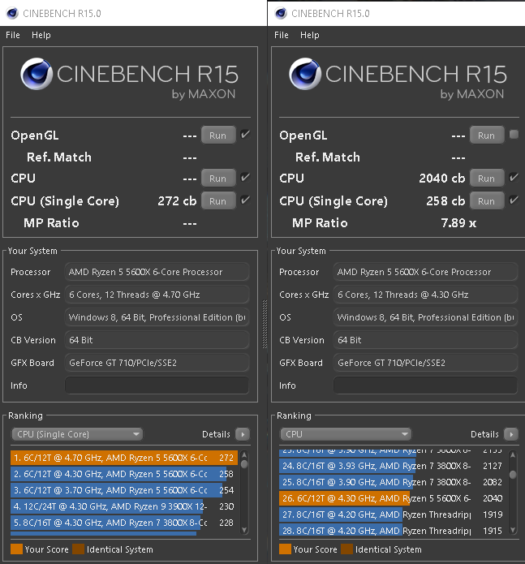Click GFX Board field in right window
The width and height of the screenshot is (525, 564).
(425, 363)
